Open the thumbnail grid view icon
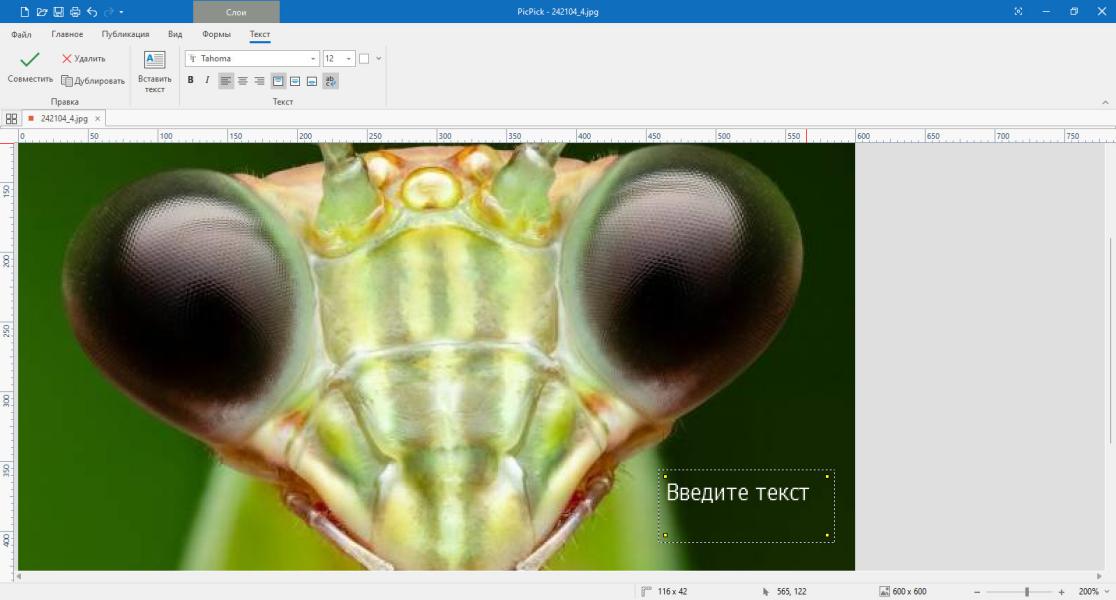Screen dimensions: 1116x600 [x=11, y=119]
